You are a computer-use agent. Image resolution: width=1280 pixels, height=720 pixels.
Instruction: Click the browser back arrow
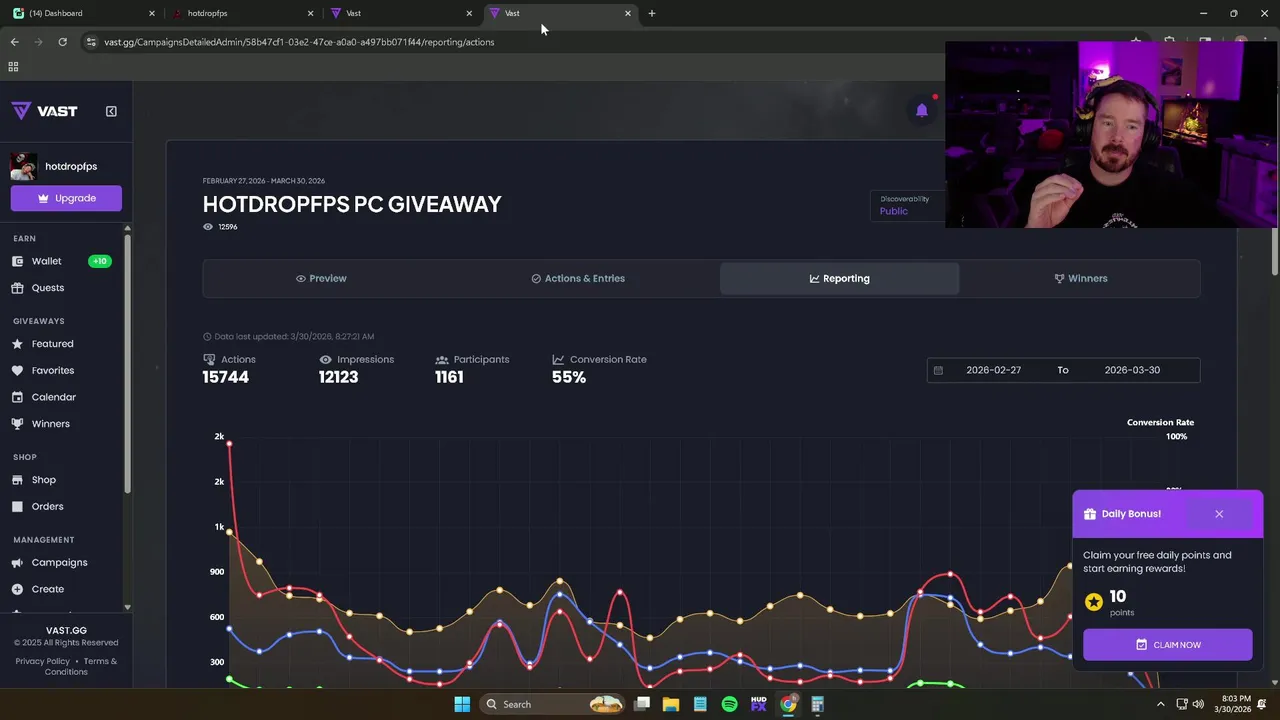[x=14, y=42]
